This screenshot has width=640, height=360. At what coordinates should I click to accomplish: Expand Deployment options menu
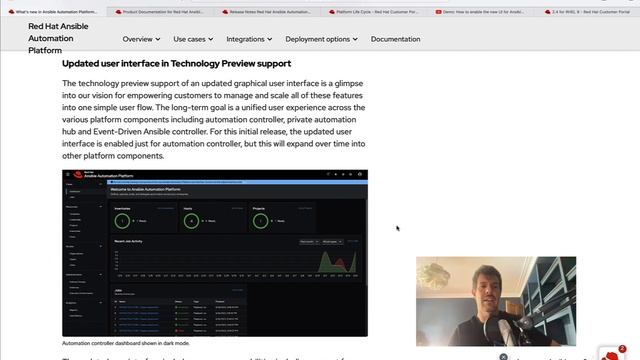(x=321, y=39)
